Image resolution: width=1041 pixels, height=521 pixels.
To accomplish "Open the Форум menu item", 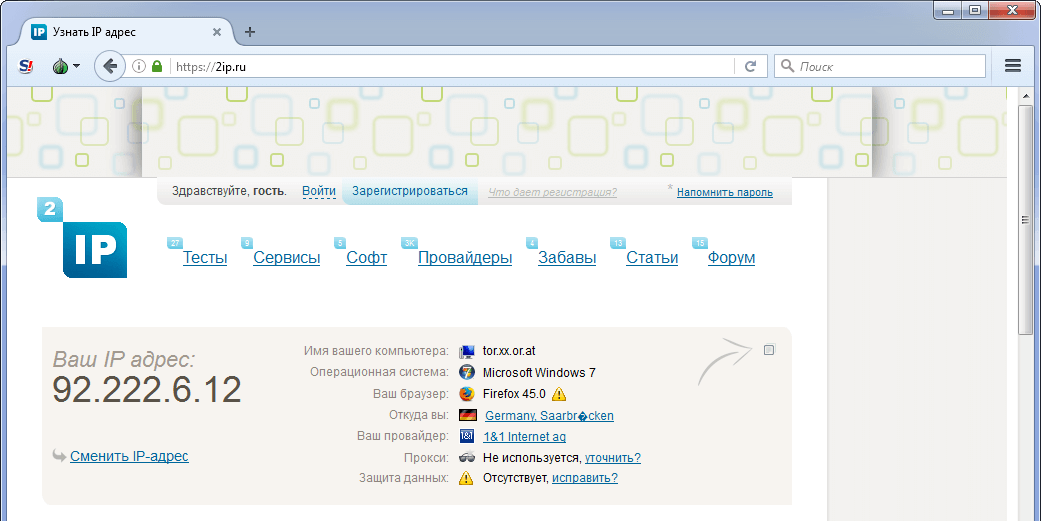I will 731,258.
